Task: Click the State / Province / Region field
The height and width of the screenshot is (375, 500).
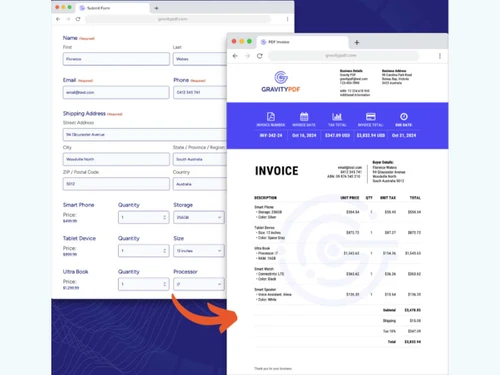Action: pos(200,159)
